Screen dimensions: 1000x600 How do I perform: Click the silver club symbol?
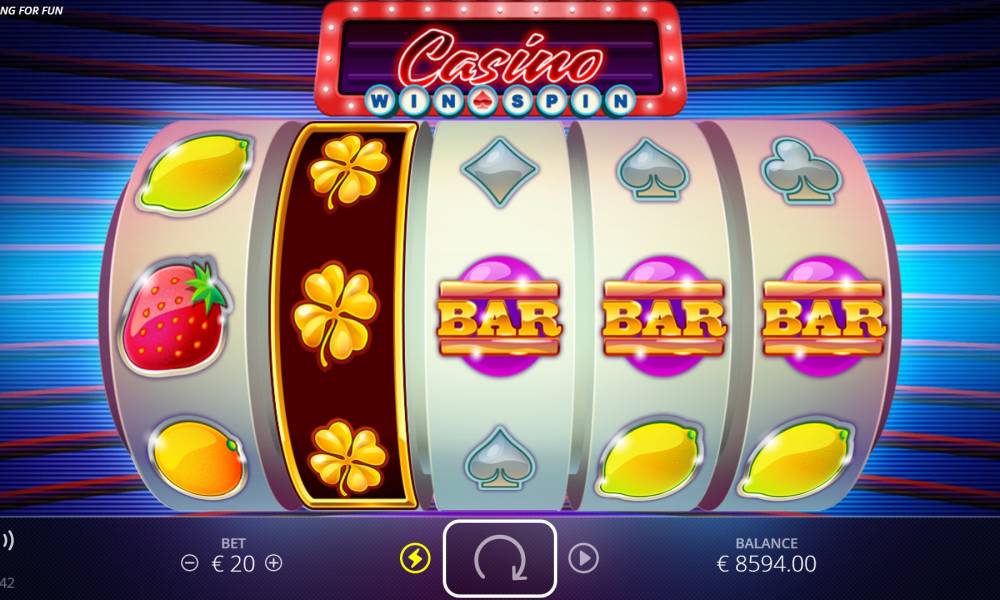pyautogui.click(x=802, y=172)
